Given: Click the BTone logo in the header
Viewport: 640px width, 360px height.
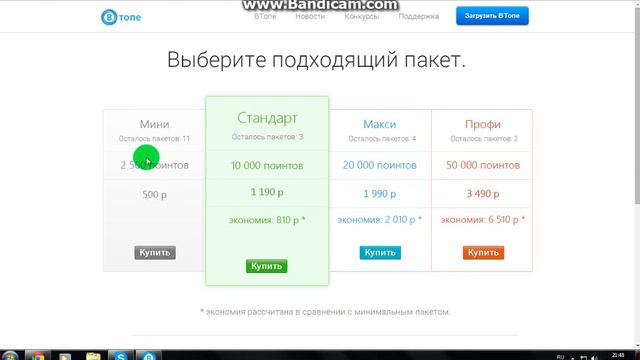Looking at the screenshot, I should [121, 17].
